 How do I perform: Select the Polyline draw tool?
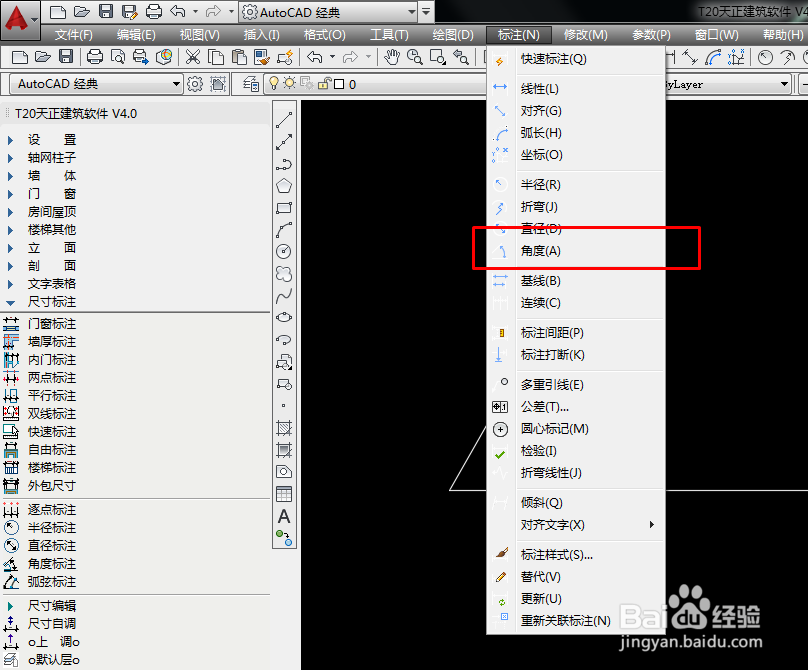[284, 164]
